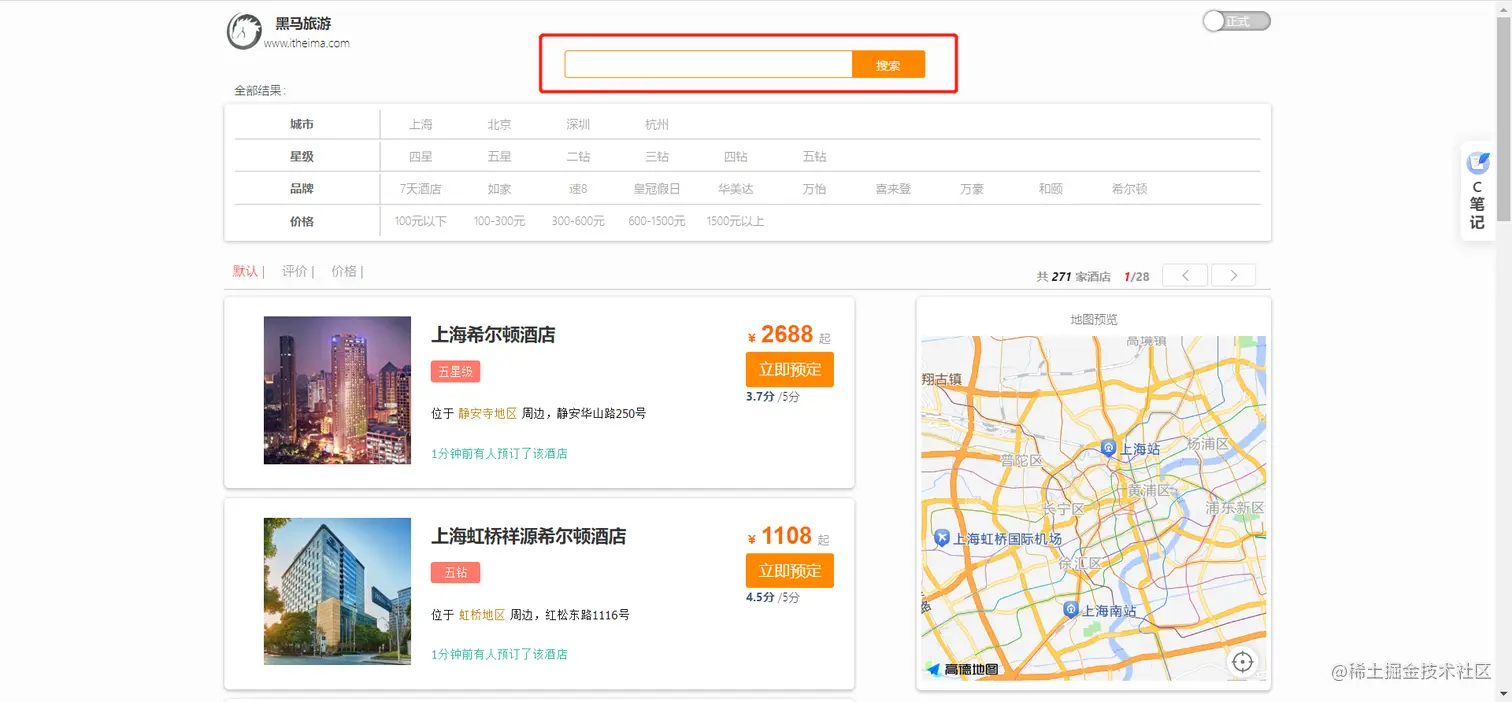Filter star level 五钻
Screen dimensions: 1512x702
[815, 157]
